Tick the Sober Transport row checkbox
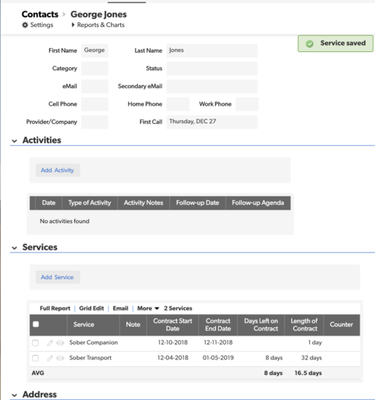 click(x=35, y=358)
